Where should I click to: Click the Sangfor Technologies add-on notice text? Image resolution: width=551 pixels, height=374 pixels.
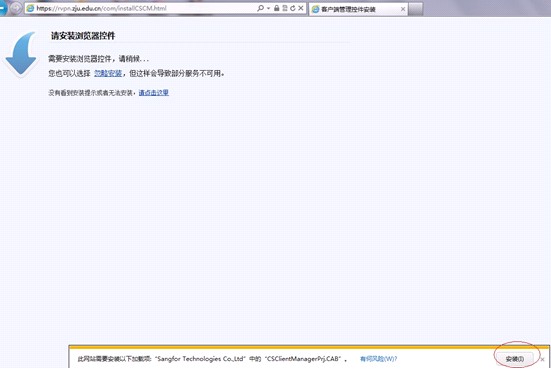click(x=213, y=359)
